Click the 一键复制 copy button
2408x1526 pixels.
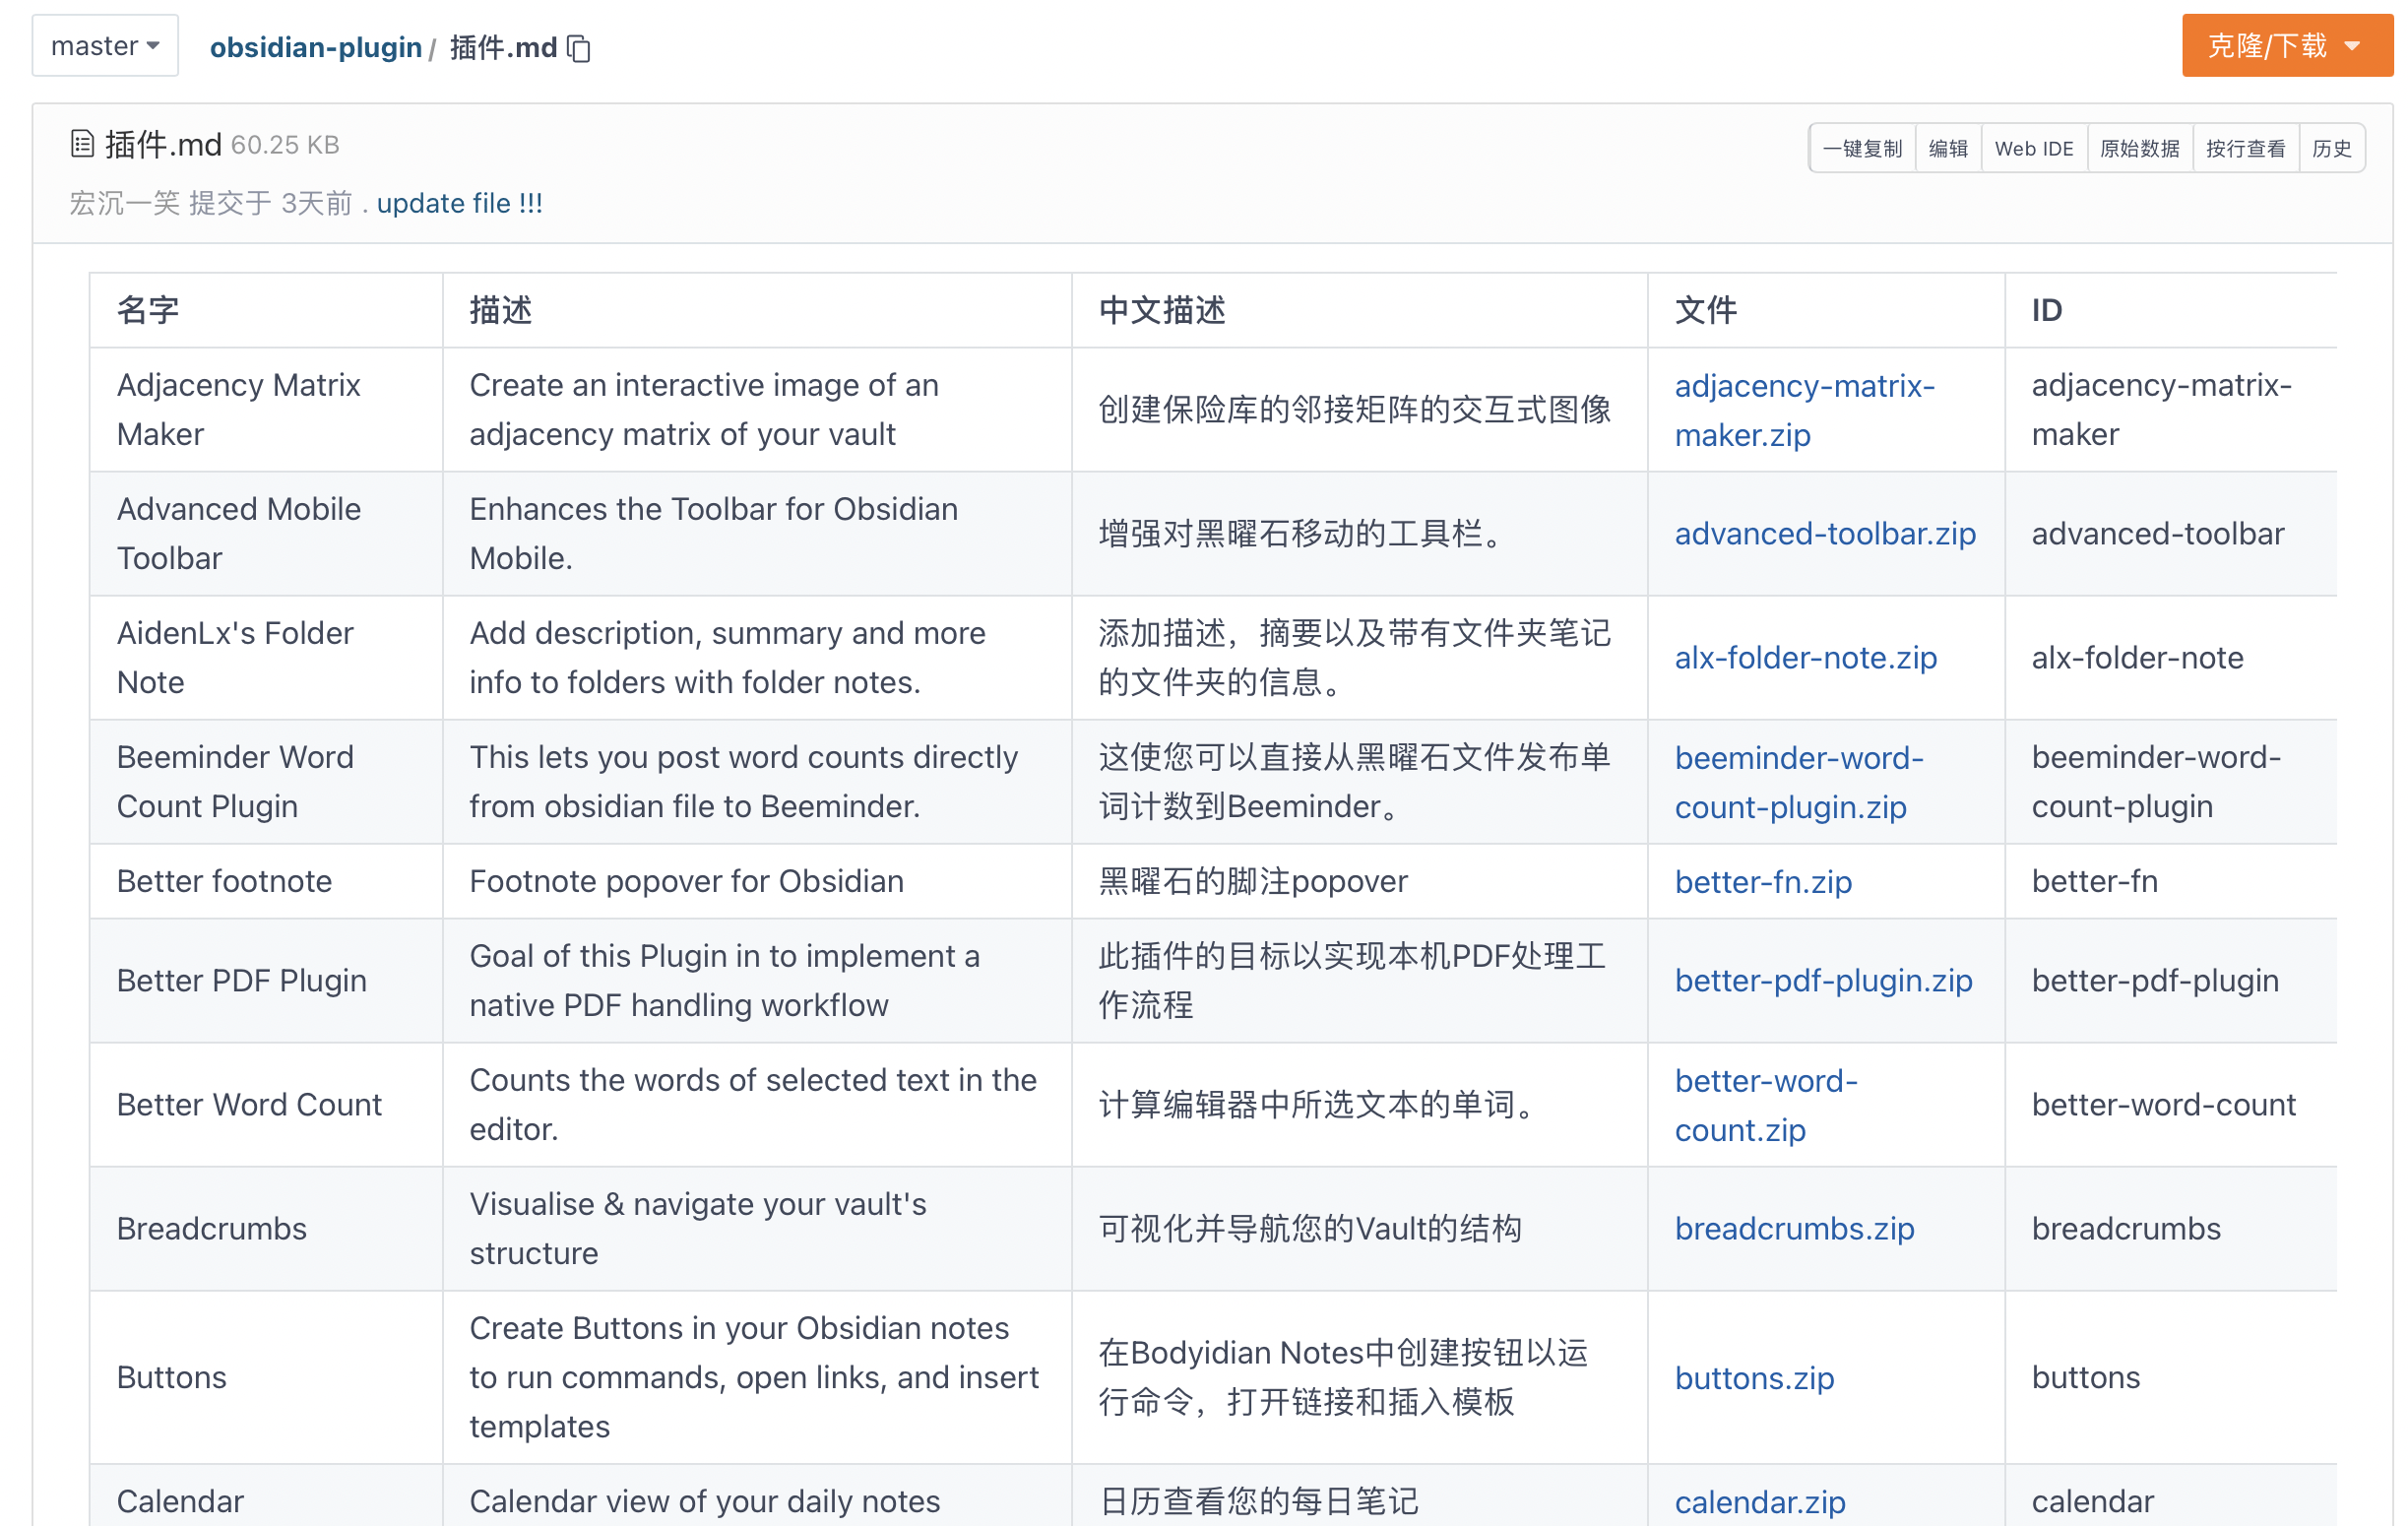click(x=1864, y=148)
